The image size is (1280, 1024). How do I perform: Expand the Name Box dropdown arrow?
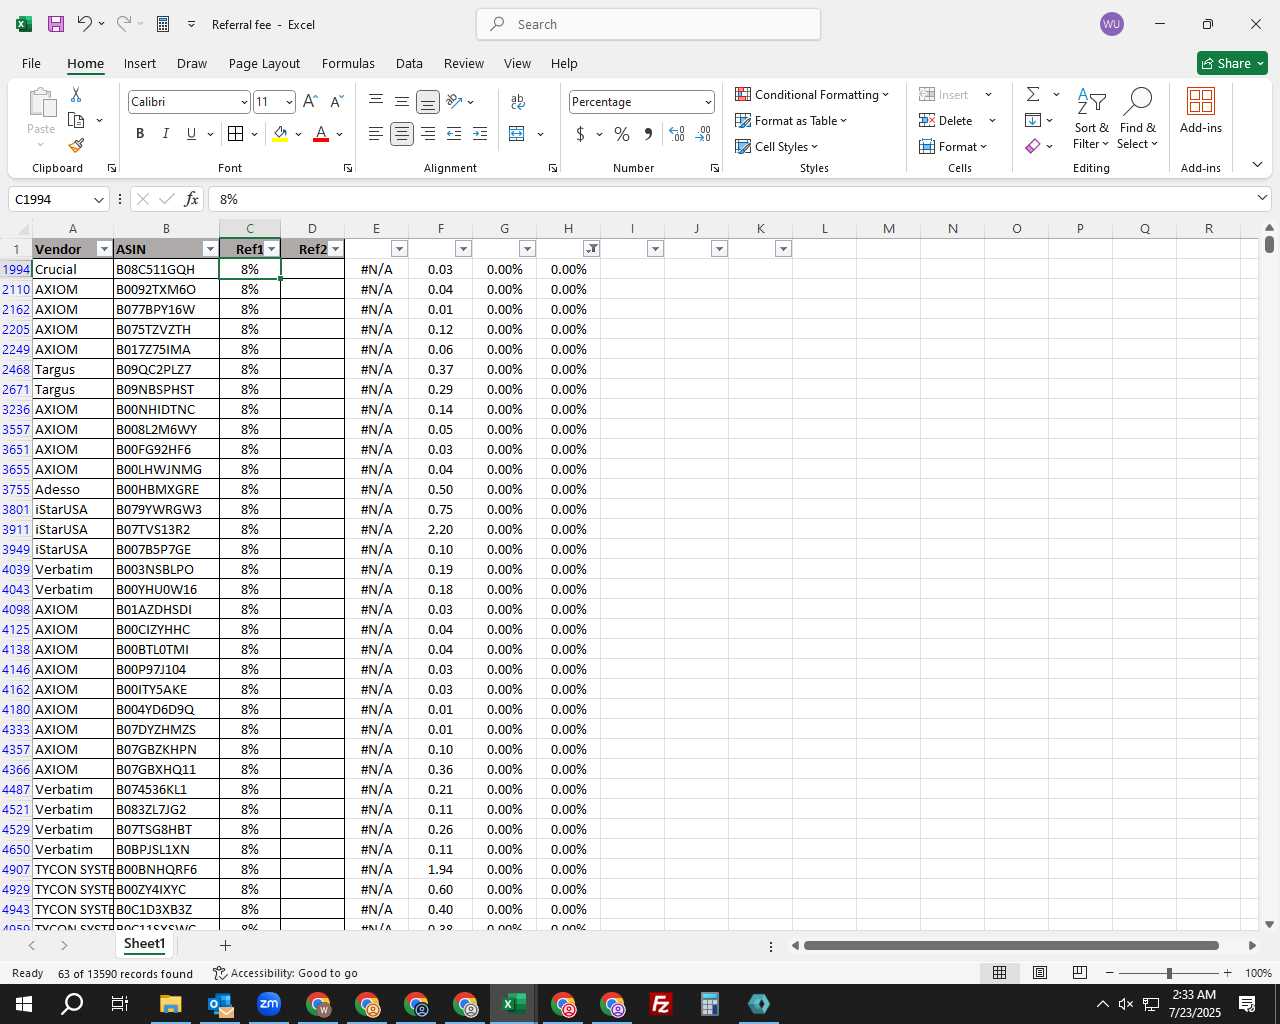click(98, 199)
